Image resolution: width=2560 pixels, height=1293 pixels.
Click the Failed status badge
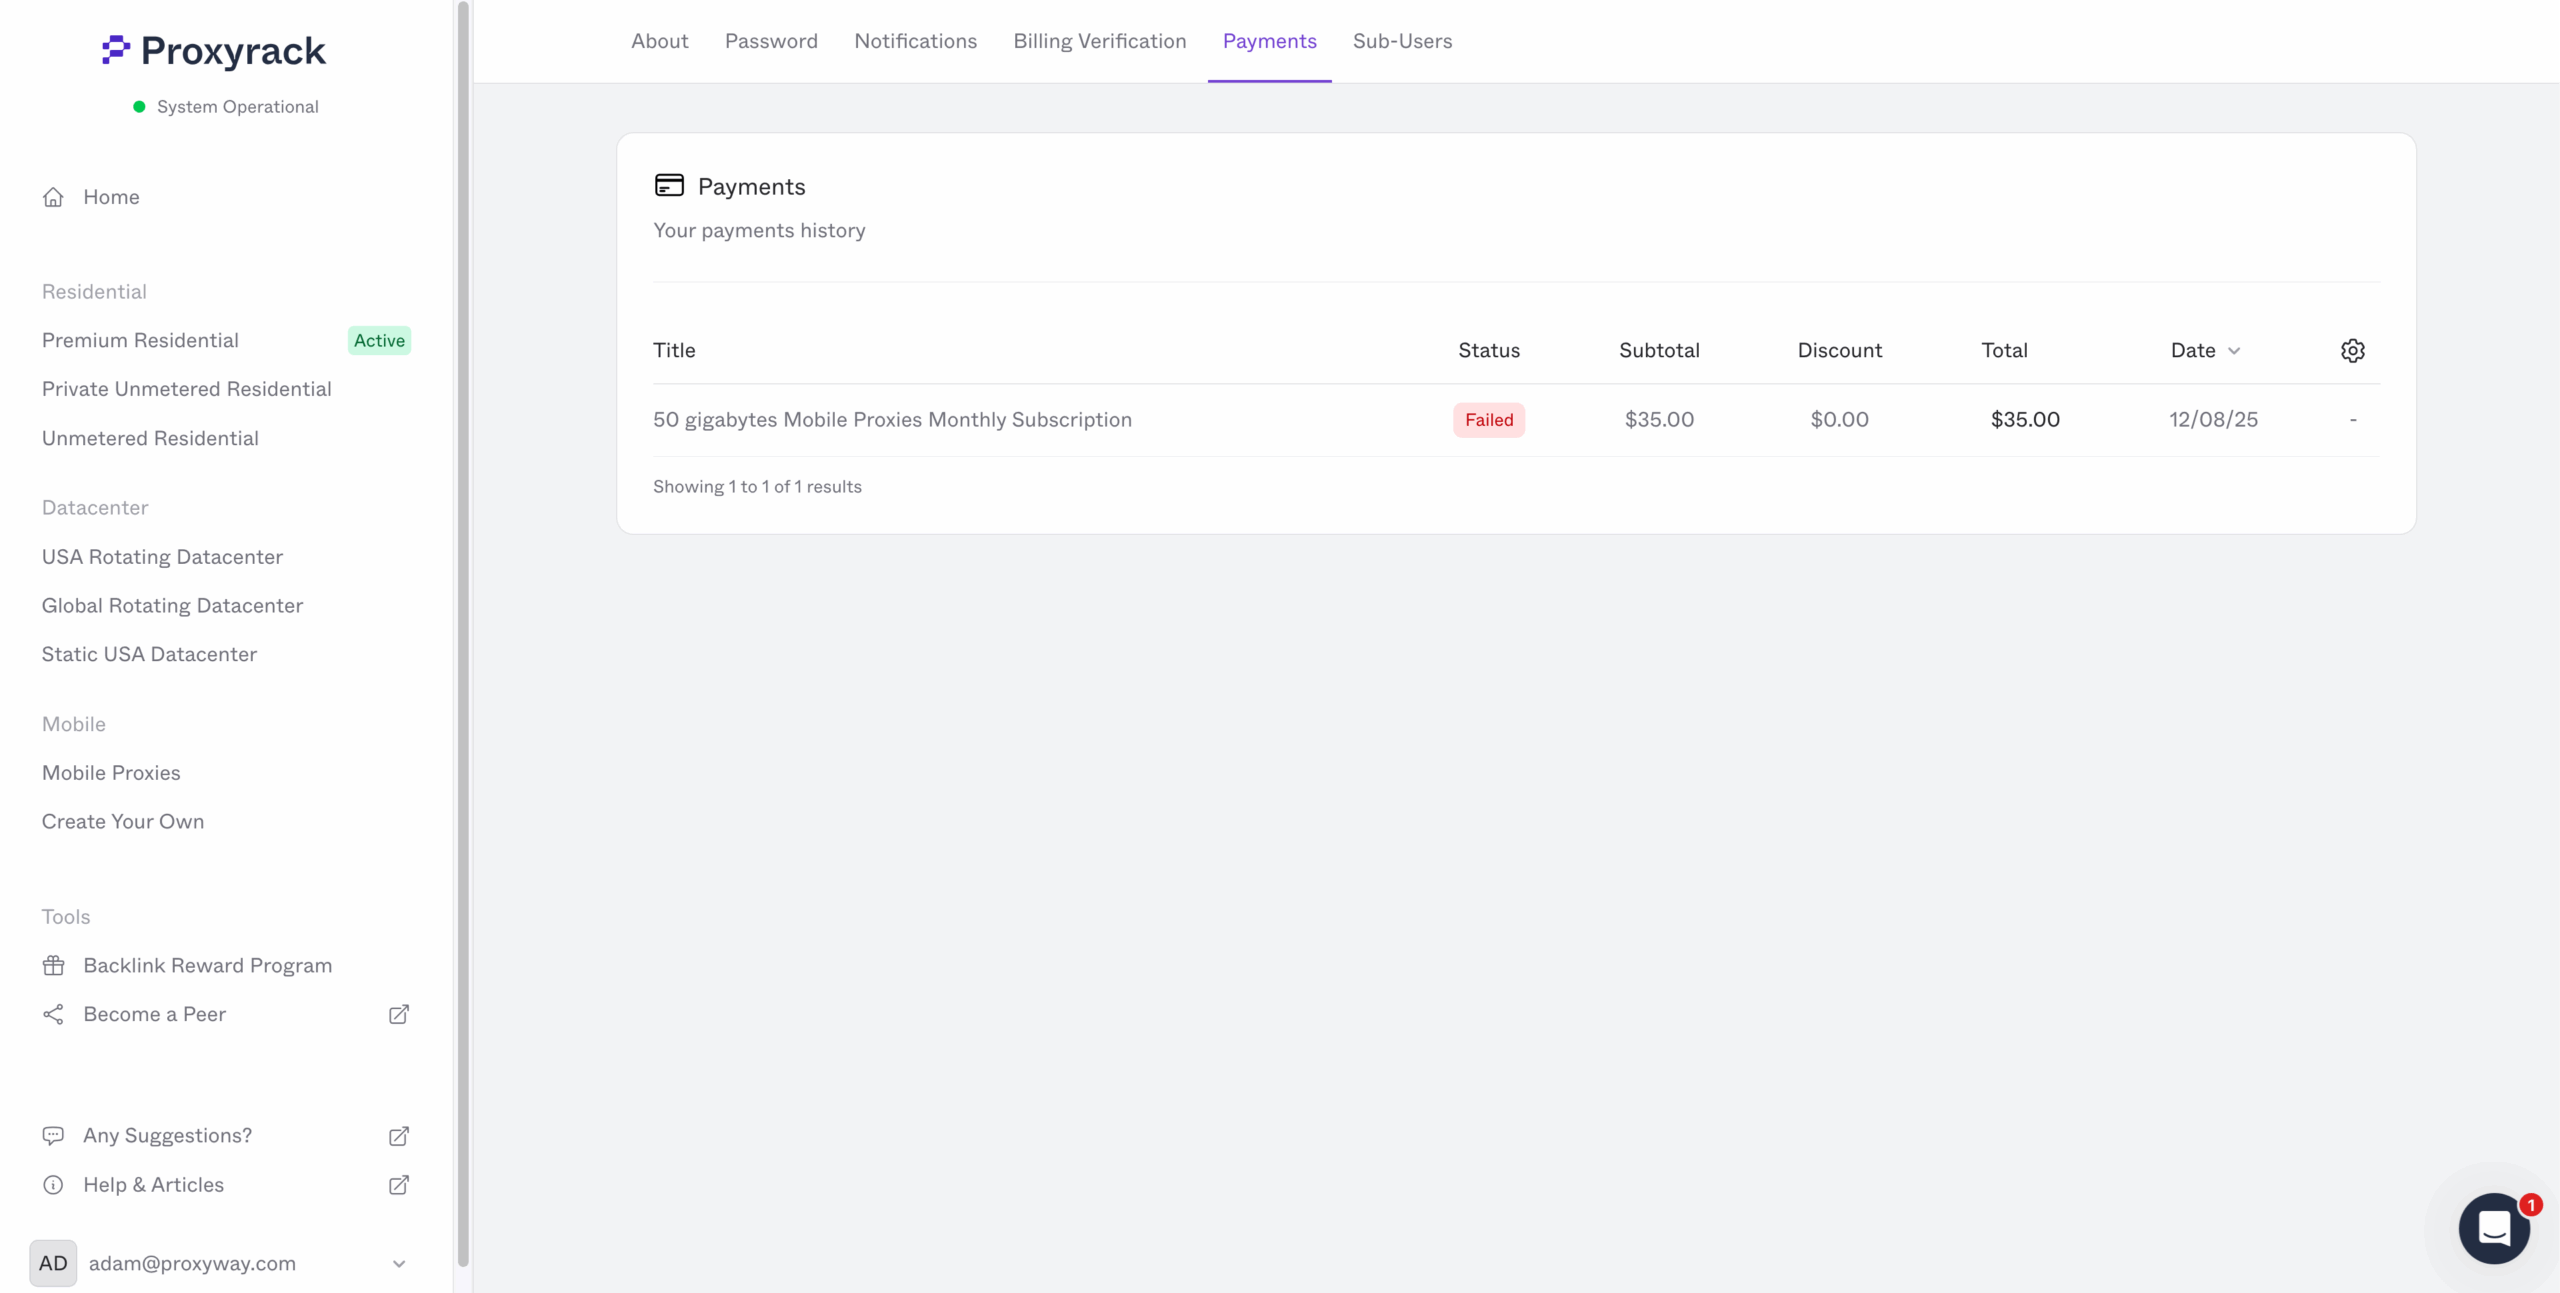(x=1488, y=419)
